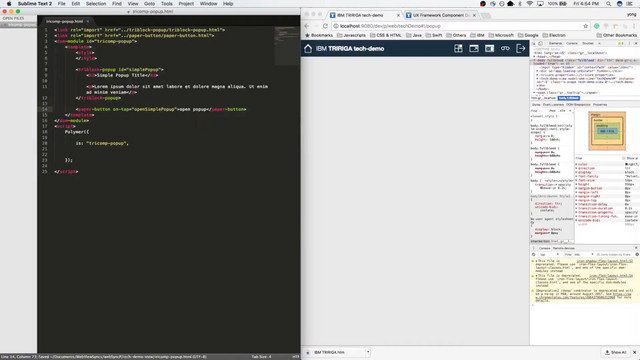Open the Tools menu in Sublime Text
The width and height of the screenshot is (640, 360).
167,4
